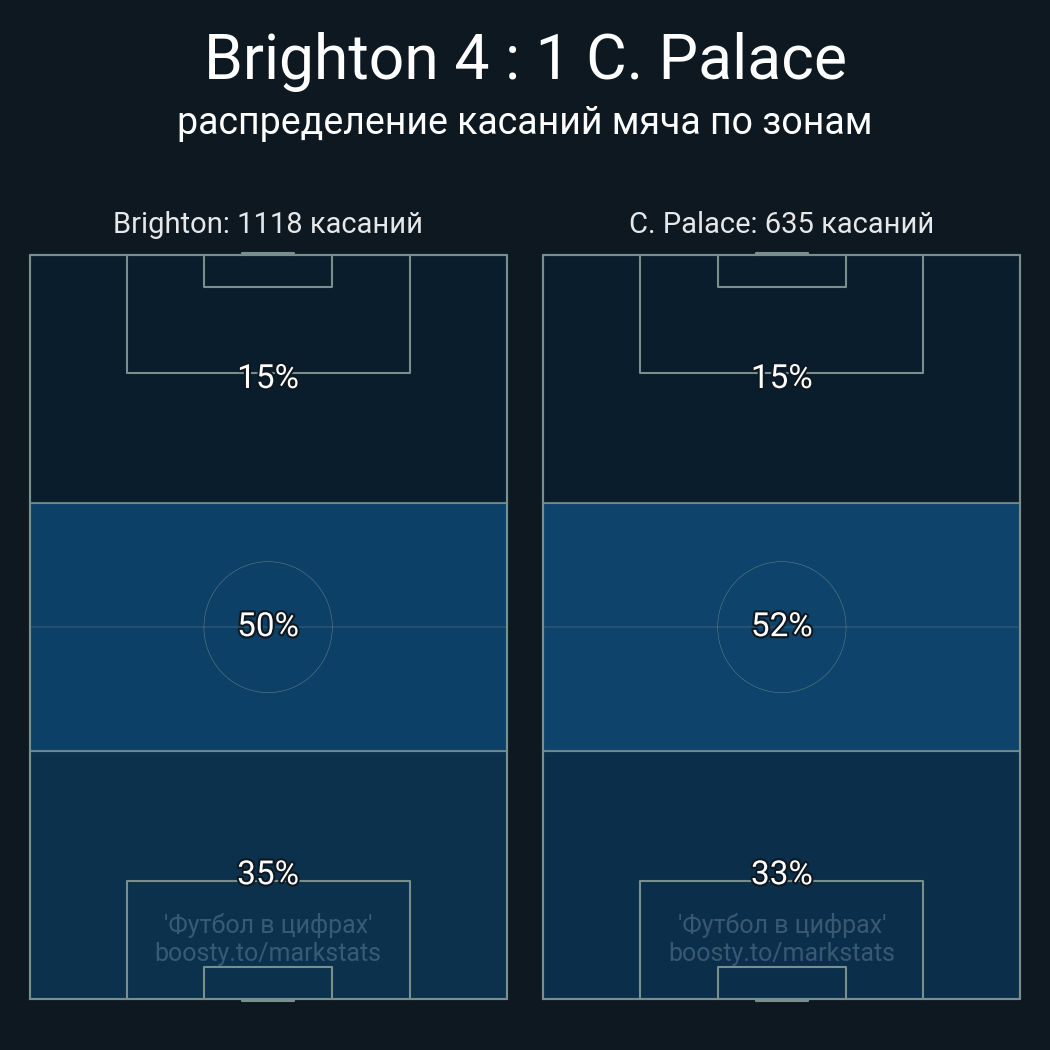Click C. Palace's 15% attacking zone label
Screen dimensions: 1050x1050
[x=781, y=377]
